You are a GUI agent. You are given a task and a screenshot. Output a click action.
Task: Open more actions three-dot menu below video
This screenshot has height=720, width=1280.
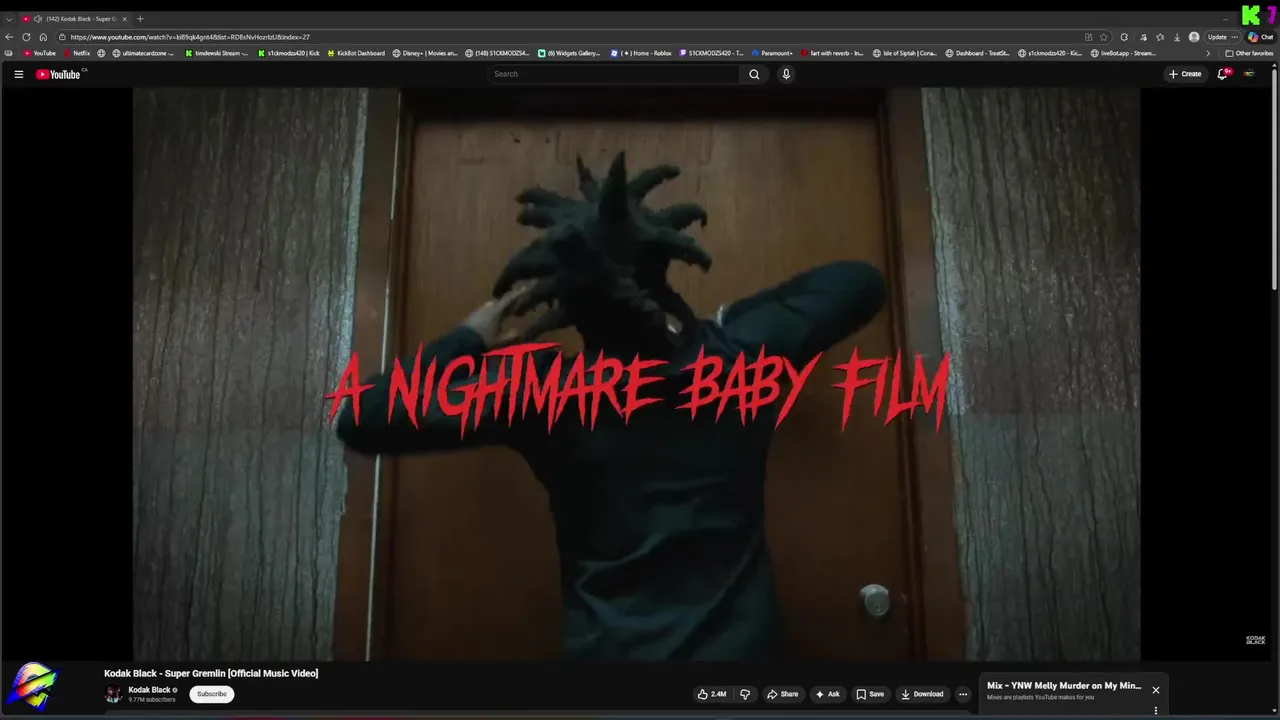(963, 694)
